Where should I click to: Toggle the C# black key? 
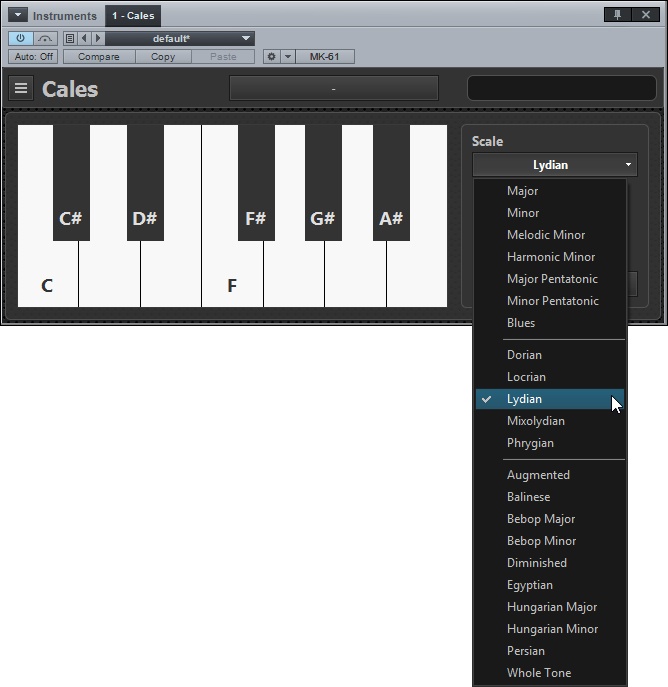(x=71, y=183)
